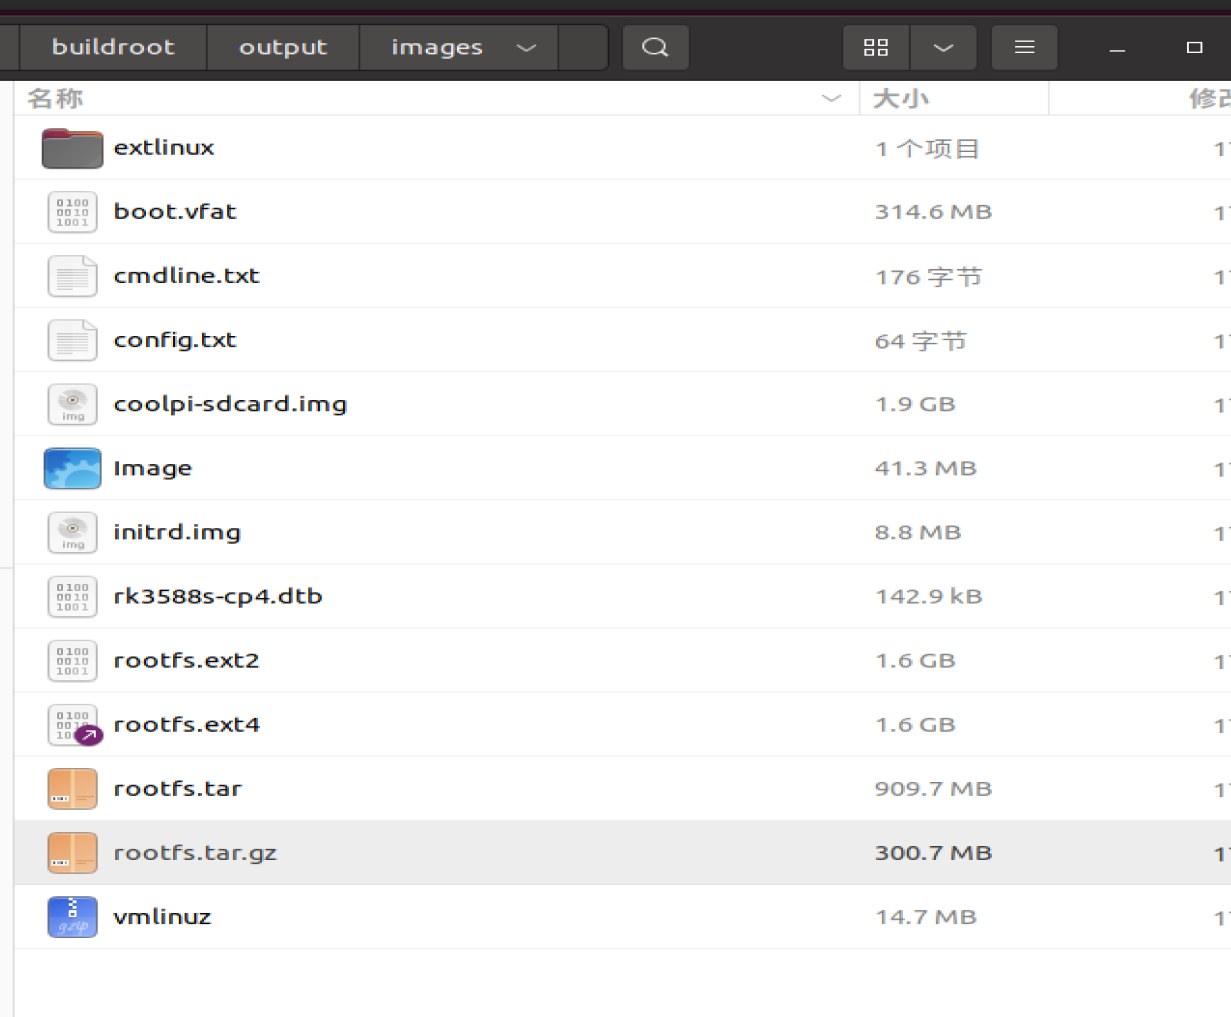
Task: Select the boot.vfat binary file icon
Action: (72, 212)
